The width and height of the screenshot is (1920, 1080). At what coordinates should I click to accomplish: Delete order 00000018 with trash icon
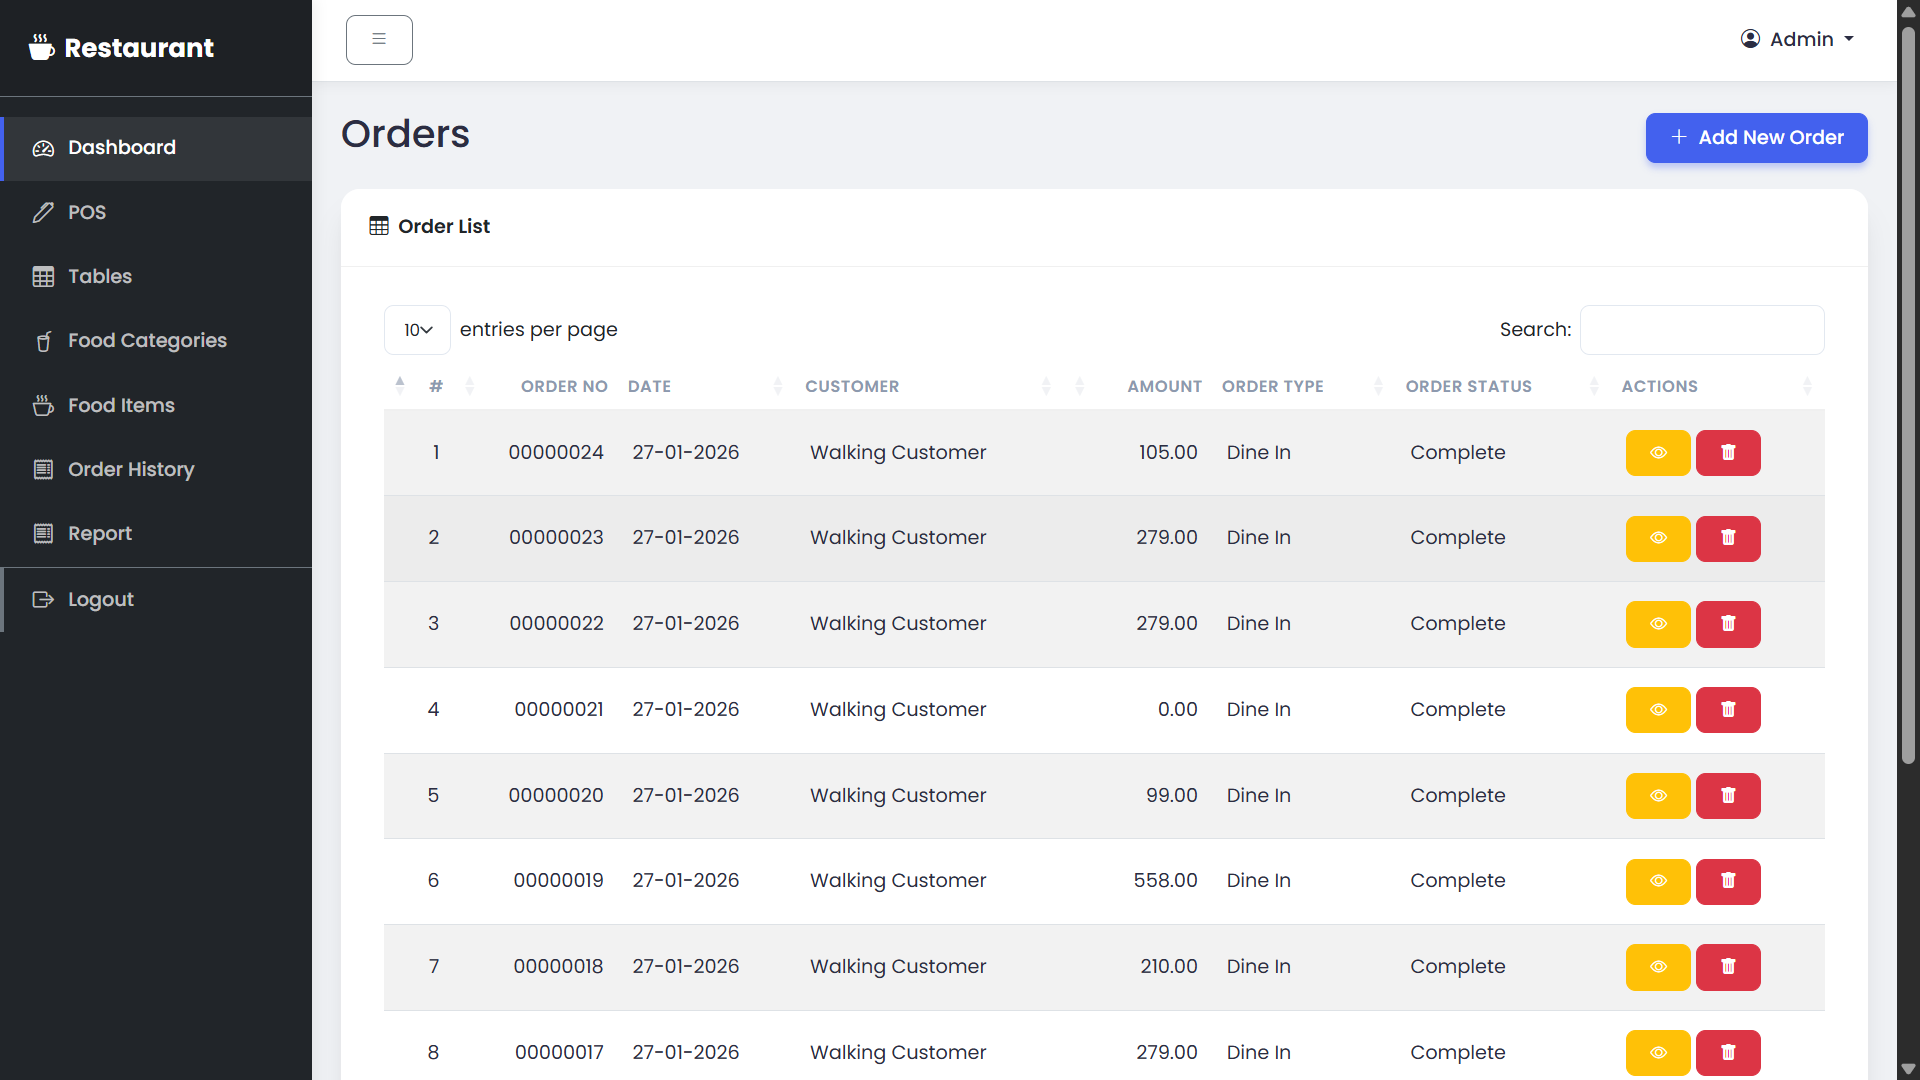[1728, 967]
